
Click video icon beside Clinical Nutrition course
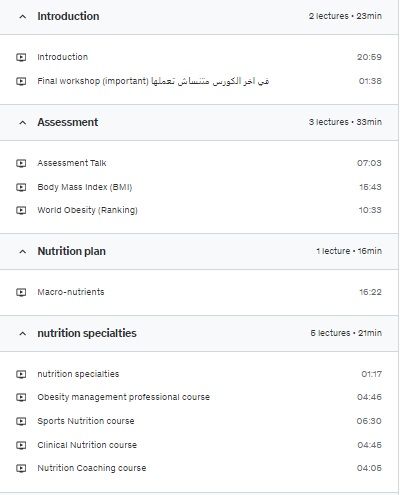pyautogui.click(x=21, y=445)
